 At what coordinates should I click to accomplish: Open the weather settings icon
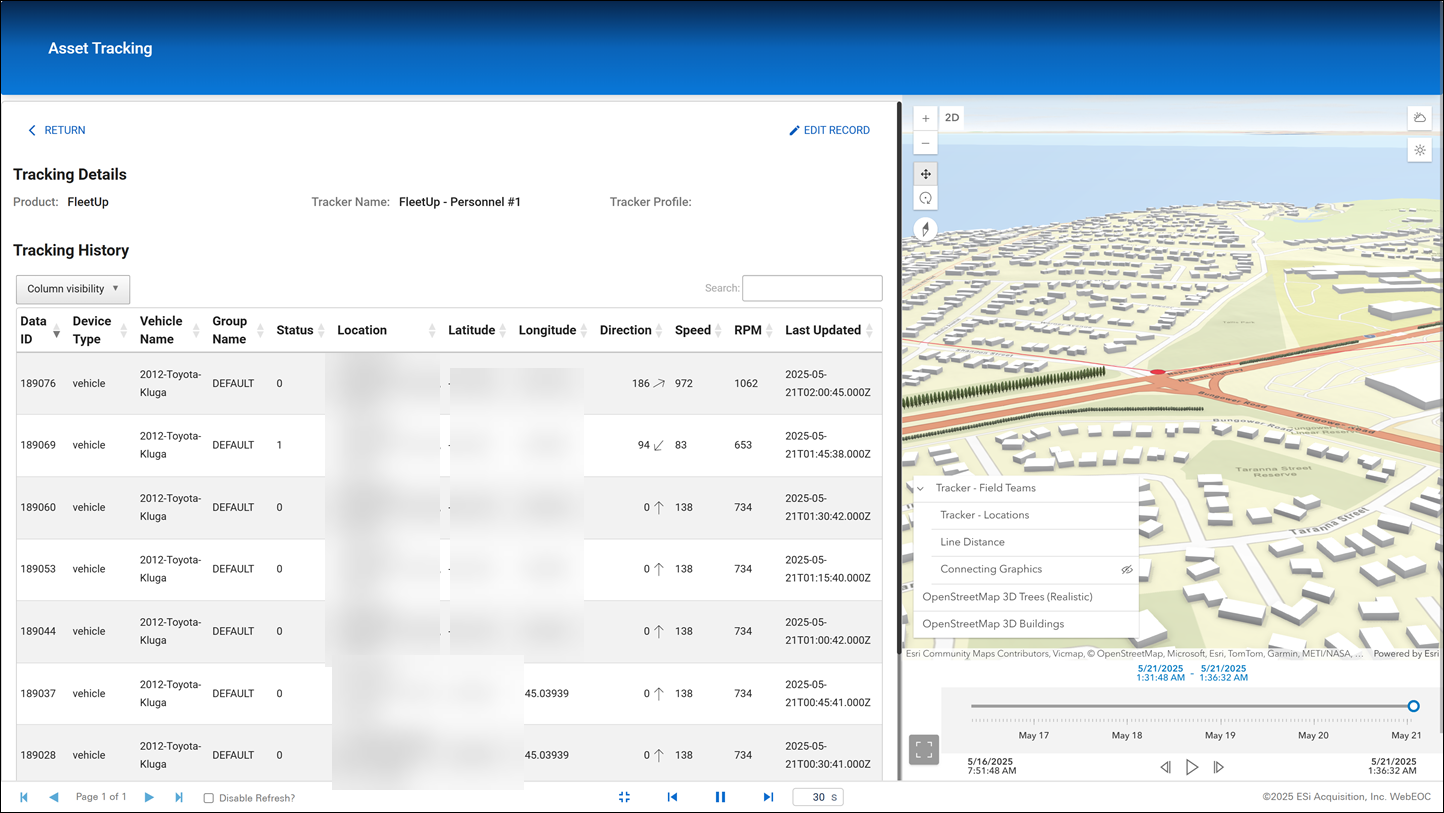pos(1419,118)
